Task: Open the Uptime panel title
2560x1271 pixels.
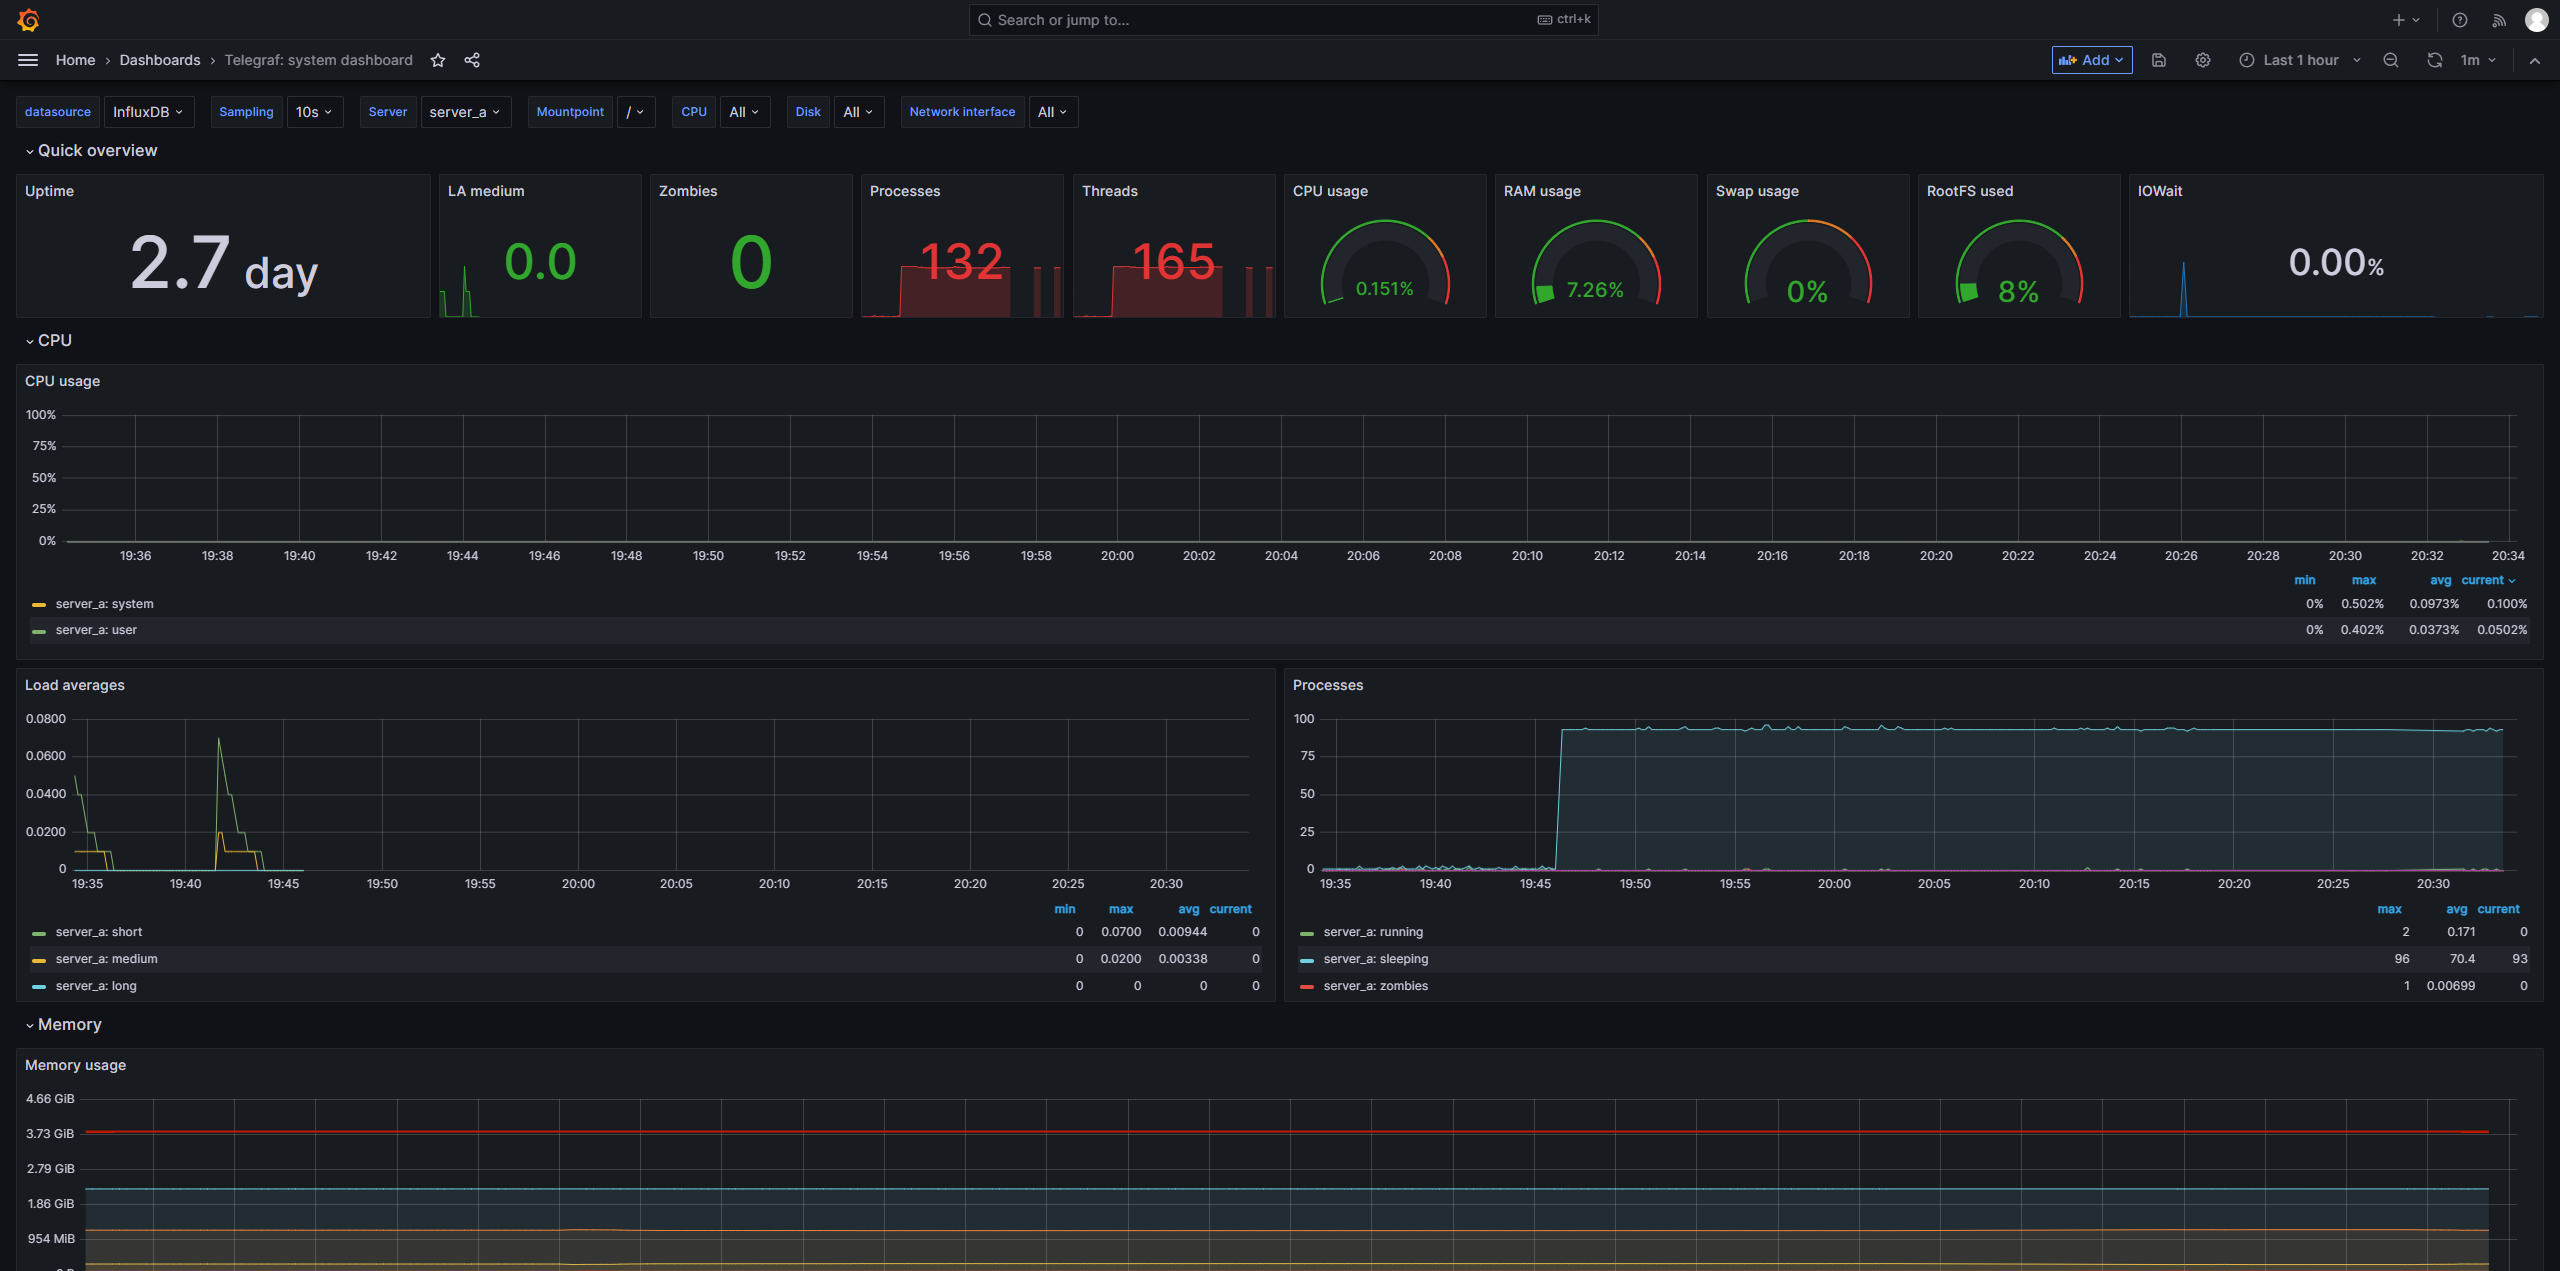Action: click(49, 191)
